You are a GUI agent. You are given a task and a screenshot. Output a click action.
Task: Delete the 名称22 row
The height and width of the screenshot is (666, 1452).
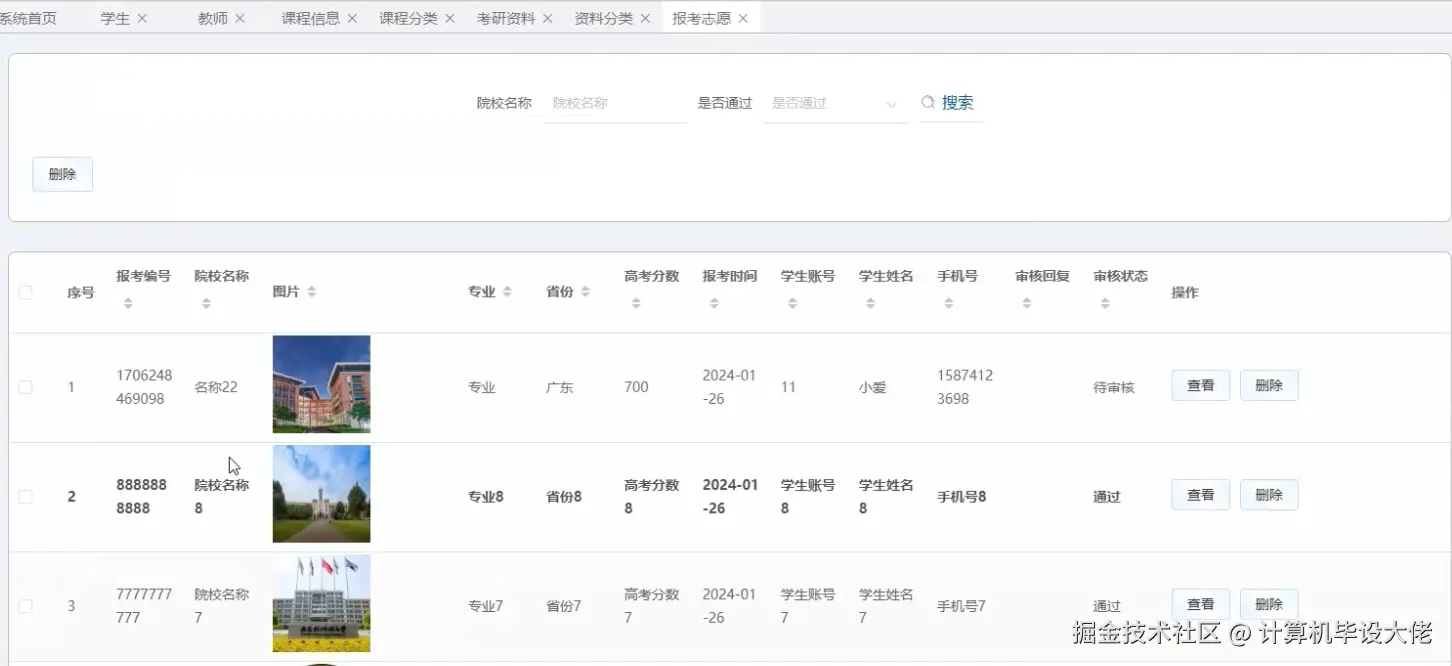1269,385
